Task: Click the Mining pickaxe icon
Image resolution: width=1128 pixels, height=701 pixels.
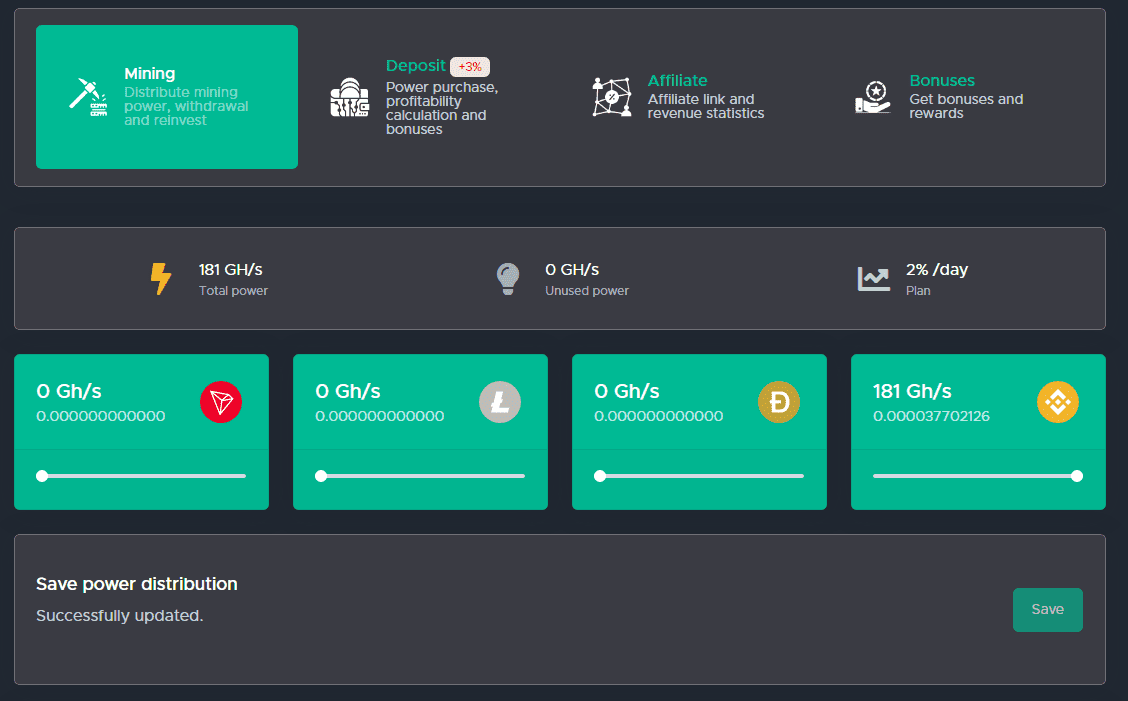Action: [88, 97]
